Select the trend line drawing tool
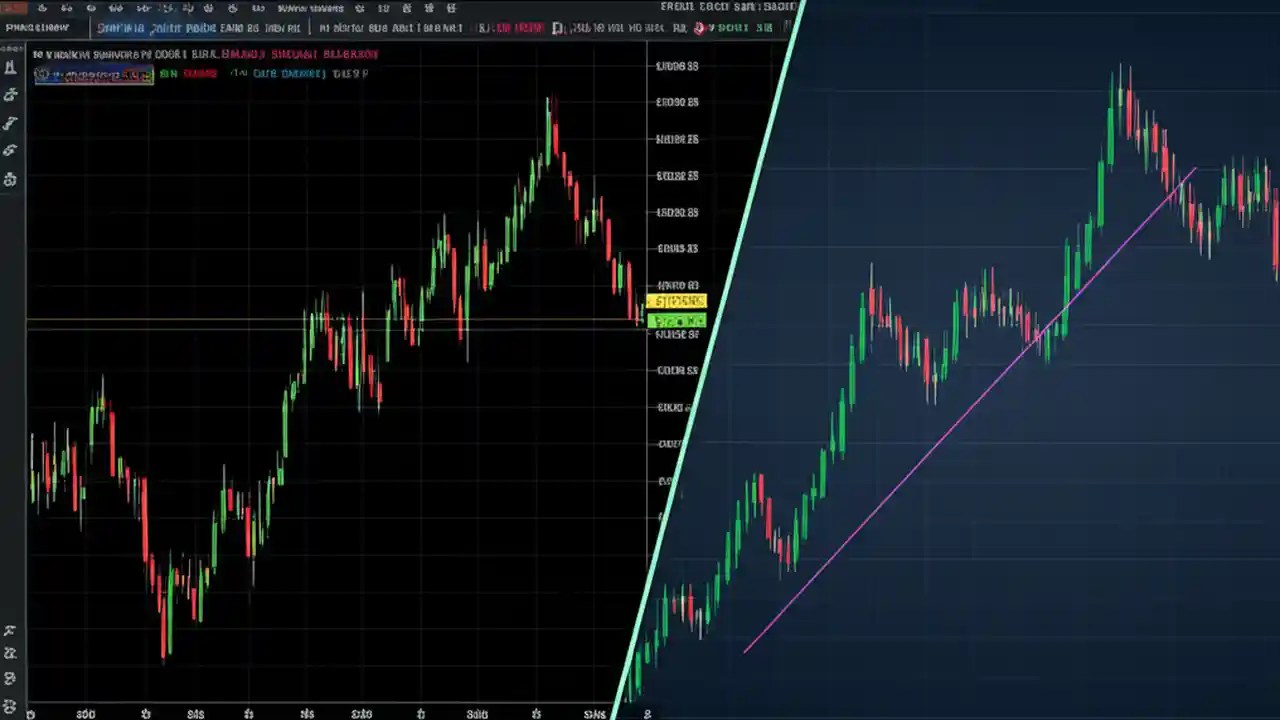The width and height of the screenshot is (1280, 720). (11, 94)
